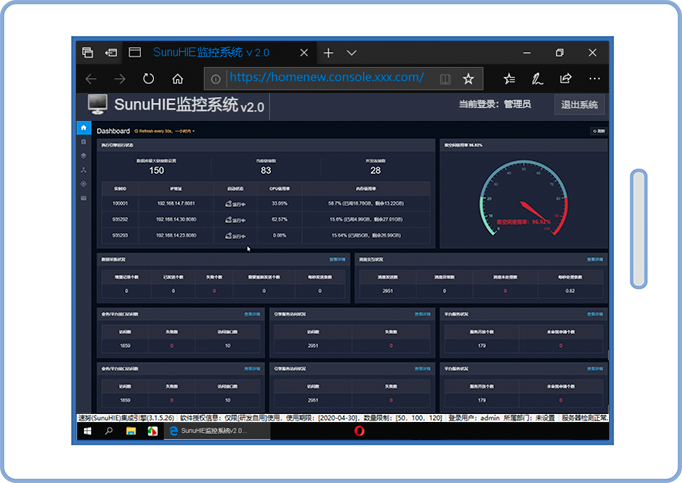Screen dimensions: 682x483
Task: Bookmark page with the star icon
Action: click(468, 78)
